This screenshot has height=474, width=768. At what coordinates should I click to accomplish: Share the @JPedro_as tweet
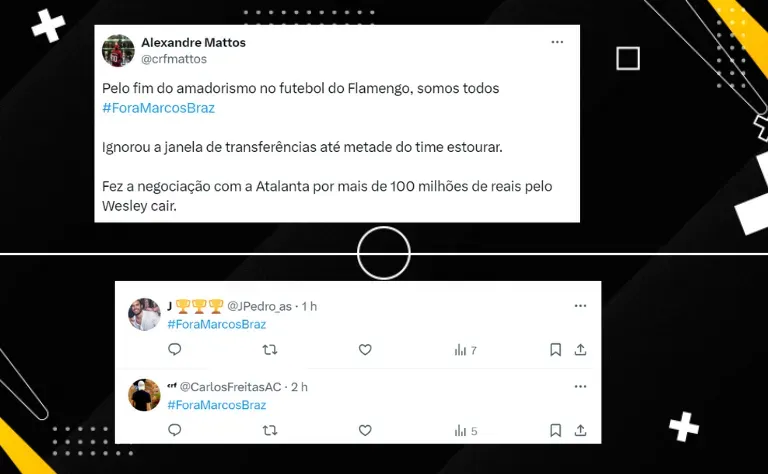[x=580, y=349]
